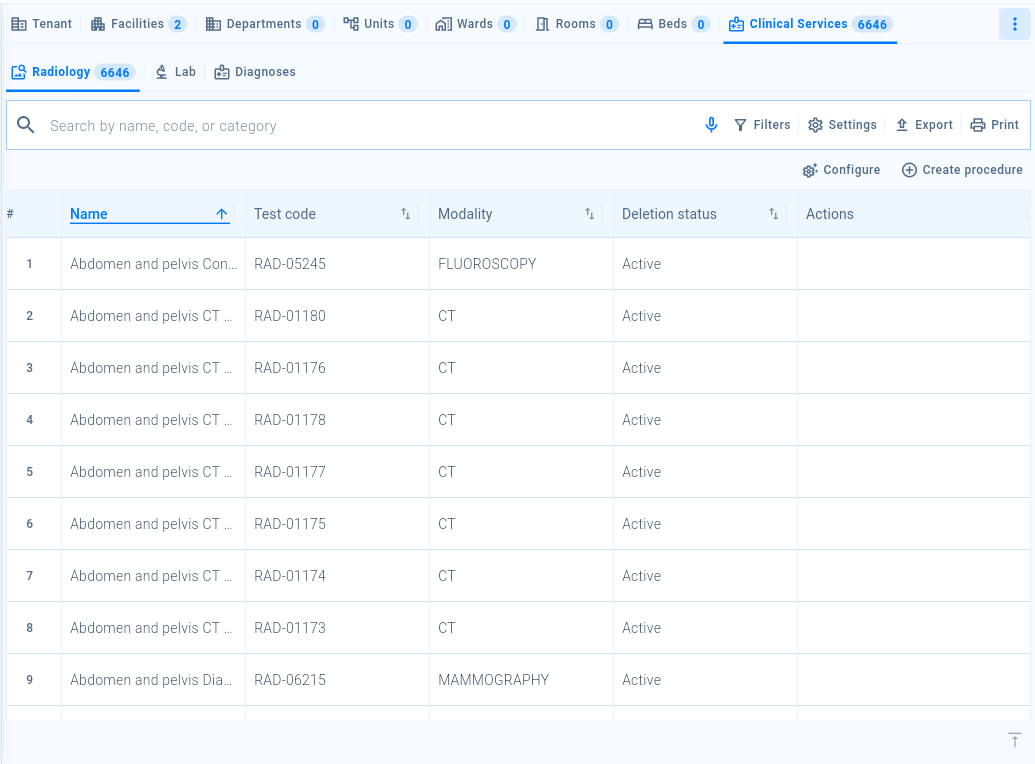
Task: Select the Abdomen and pelvis Con... row
Action: tap(518, 263)
